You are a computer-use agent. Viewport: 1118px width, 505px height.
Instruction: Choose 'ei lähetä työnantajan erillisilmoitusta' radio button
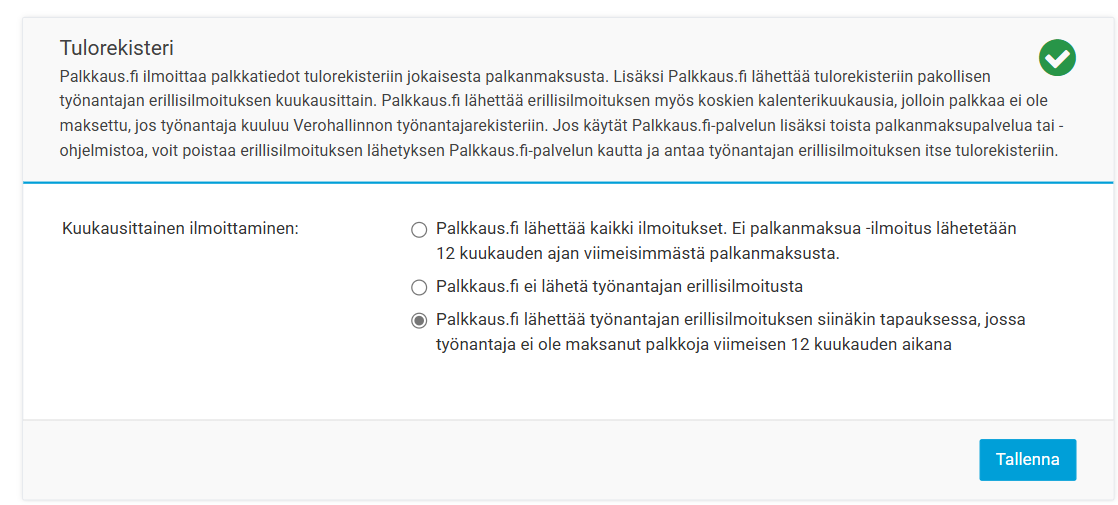click(419, 288)
